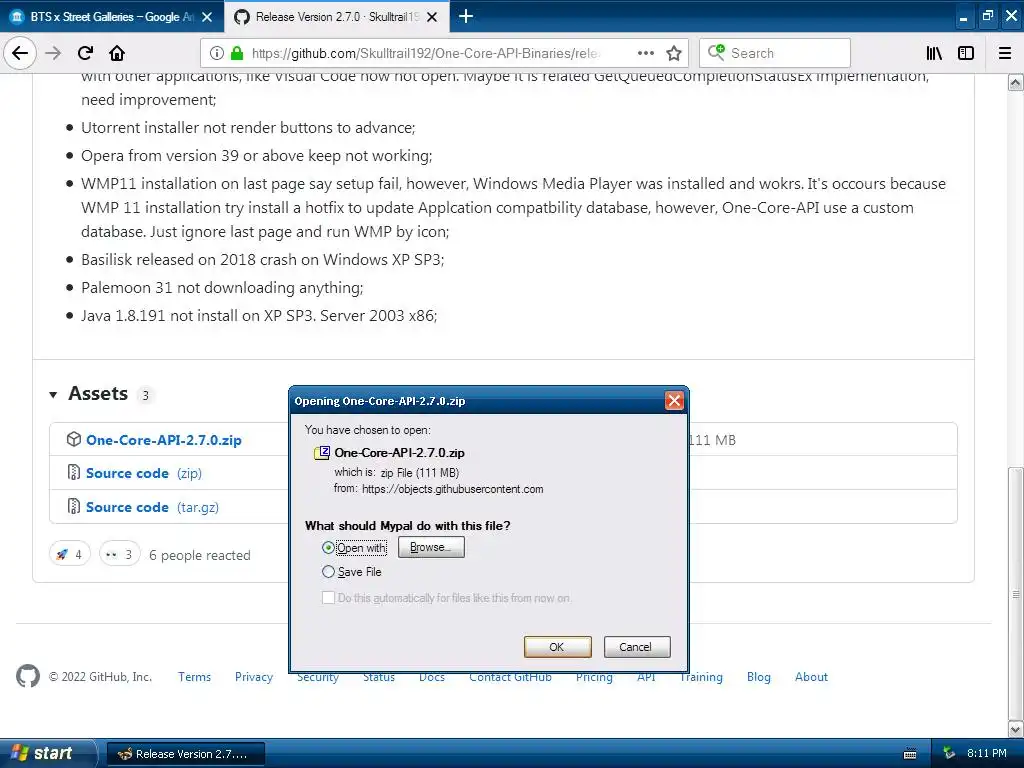The image size is (1024, 768).
Task: Reload the current GitHub page
Action: tap(85, 53)
